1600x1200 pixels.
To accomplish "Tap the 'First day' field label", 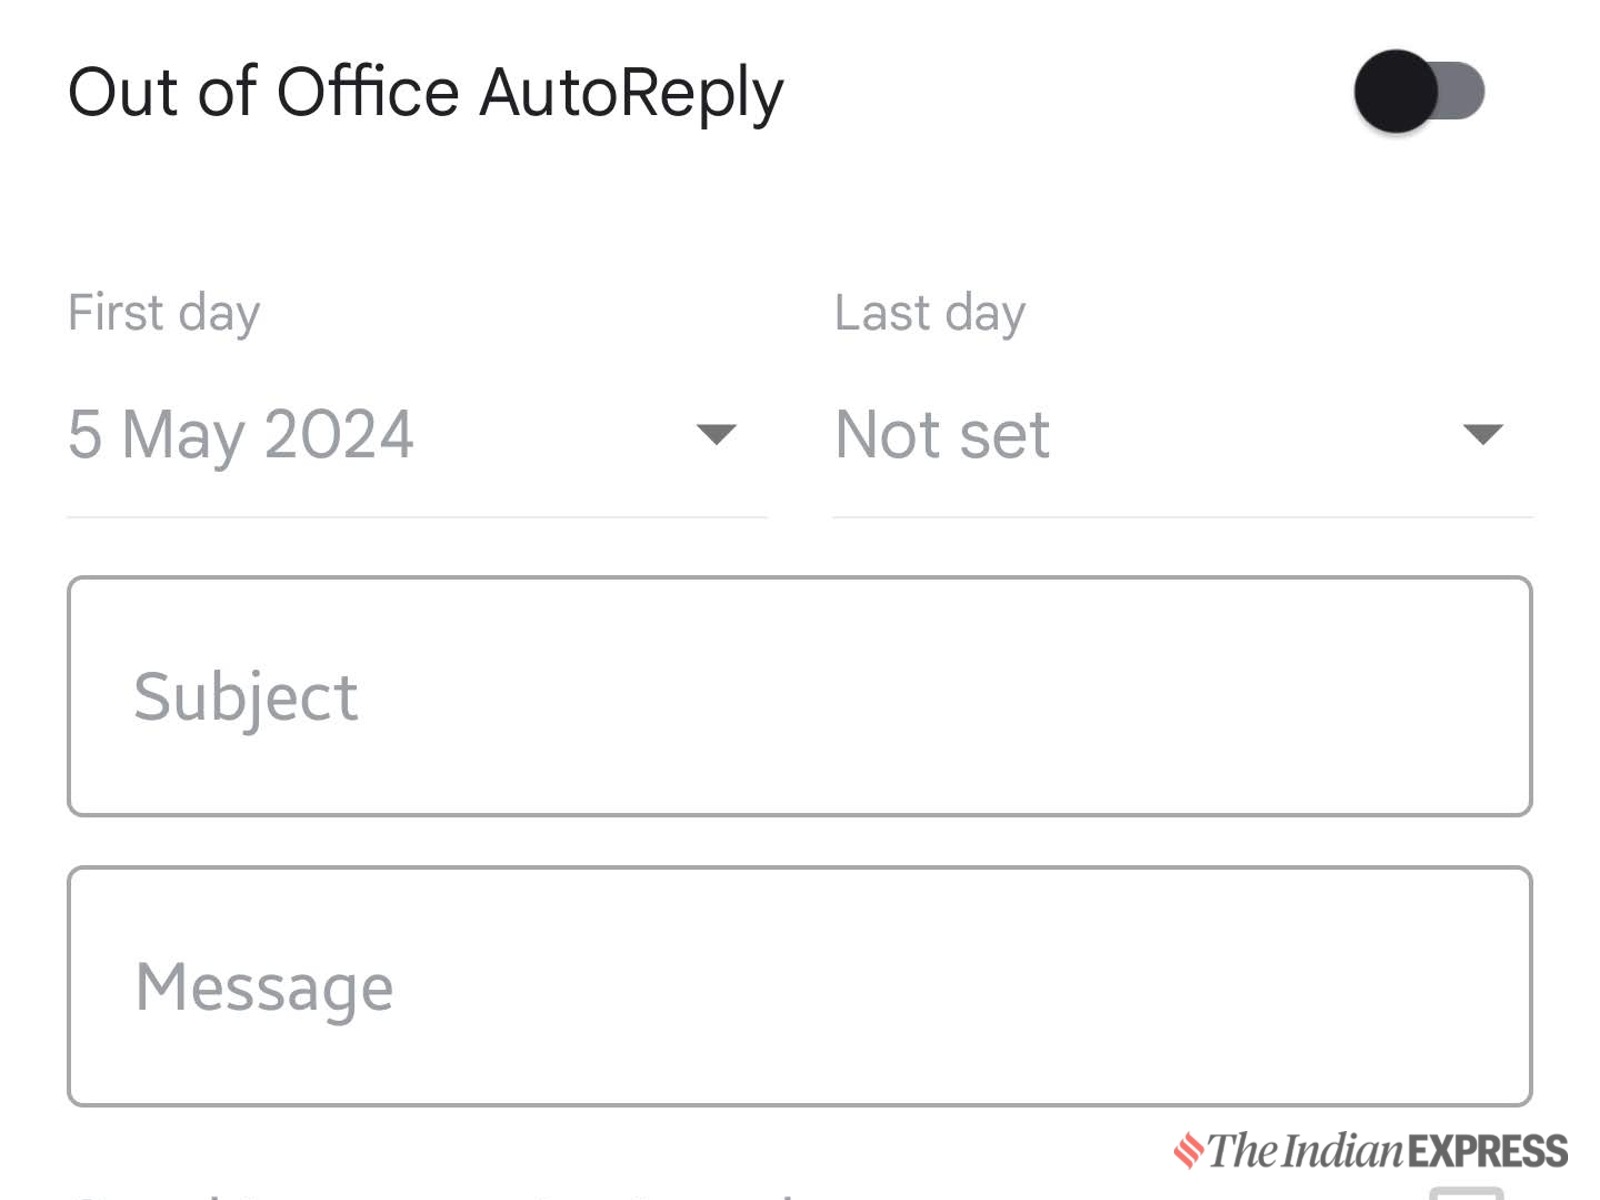I will (164, 312).
